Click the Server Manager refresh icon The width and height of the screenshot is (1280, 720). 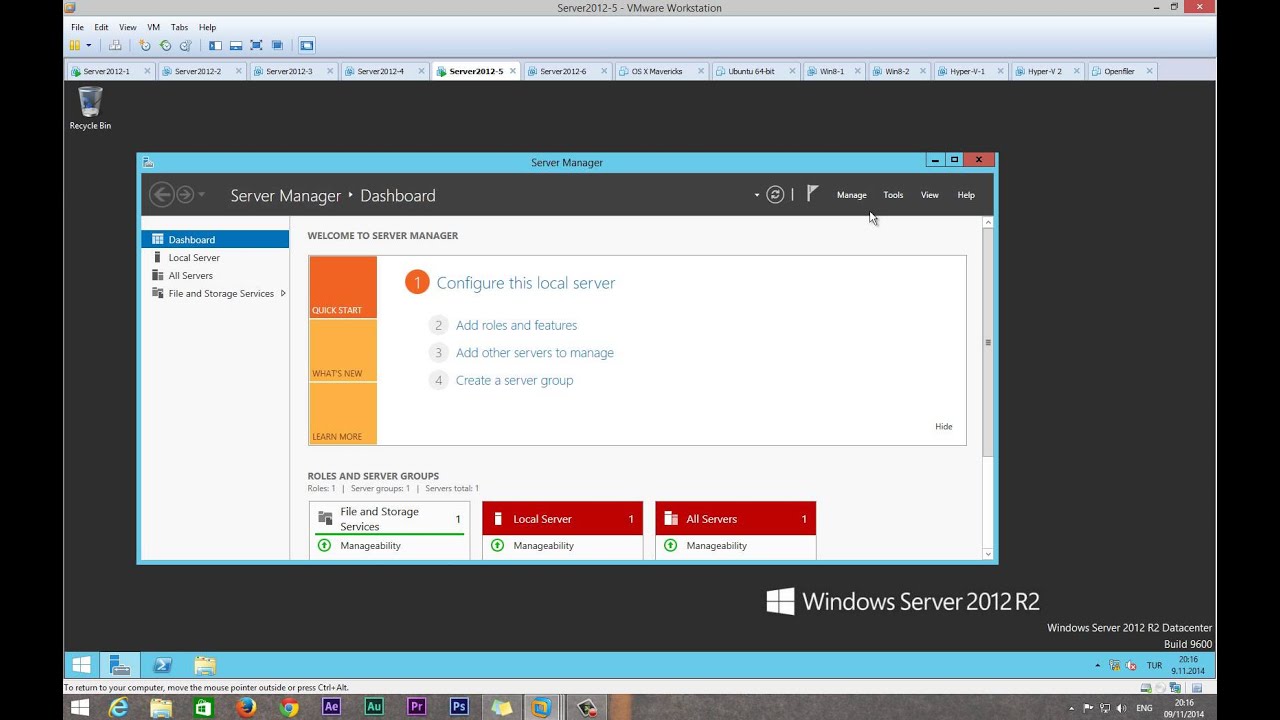click(x=775, y=195)
